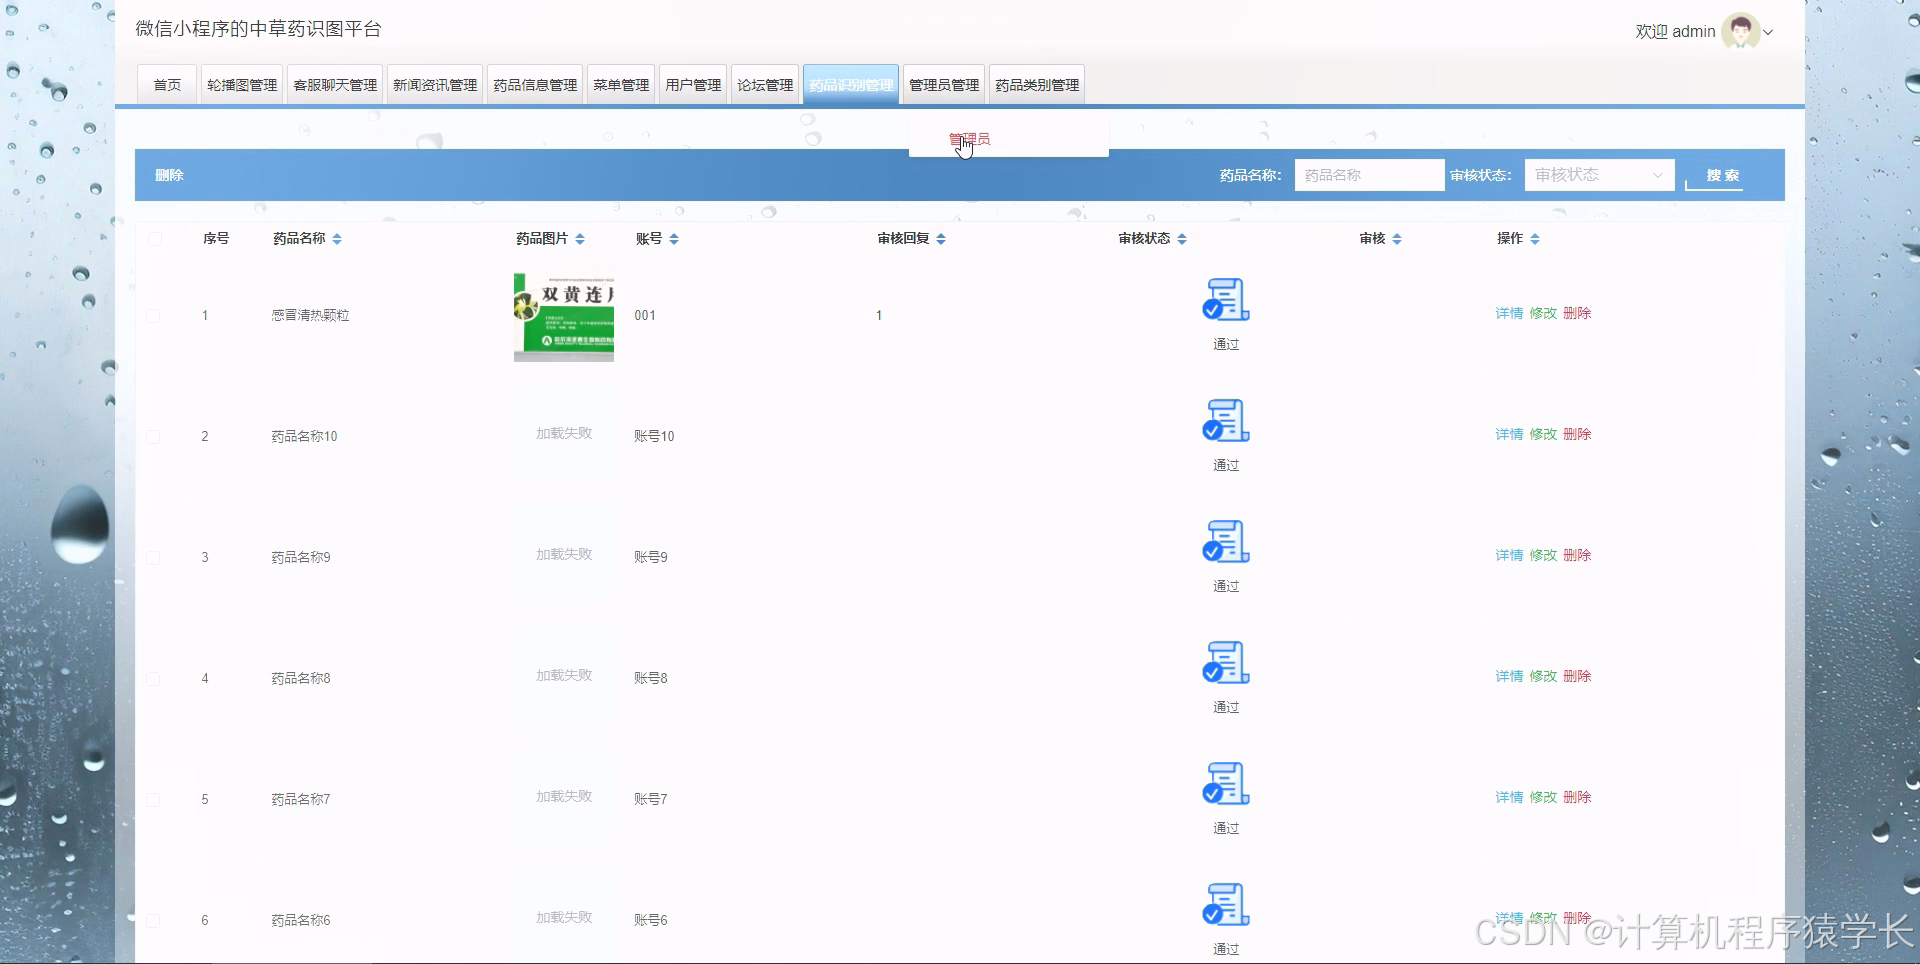Open the 客服聊天管理 menu
The width and height of the screenshot is (1920, 964).
(335, 85)
